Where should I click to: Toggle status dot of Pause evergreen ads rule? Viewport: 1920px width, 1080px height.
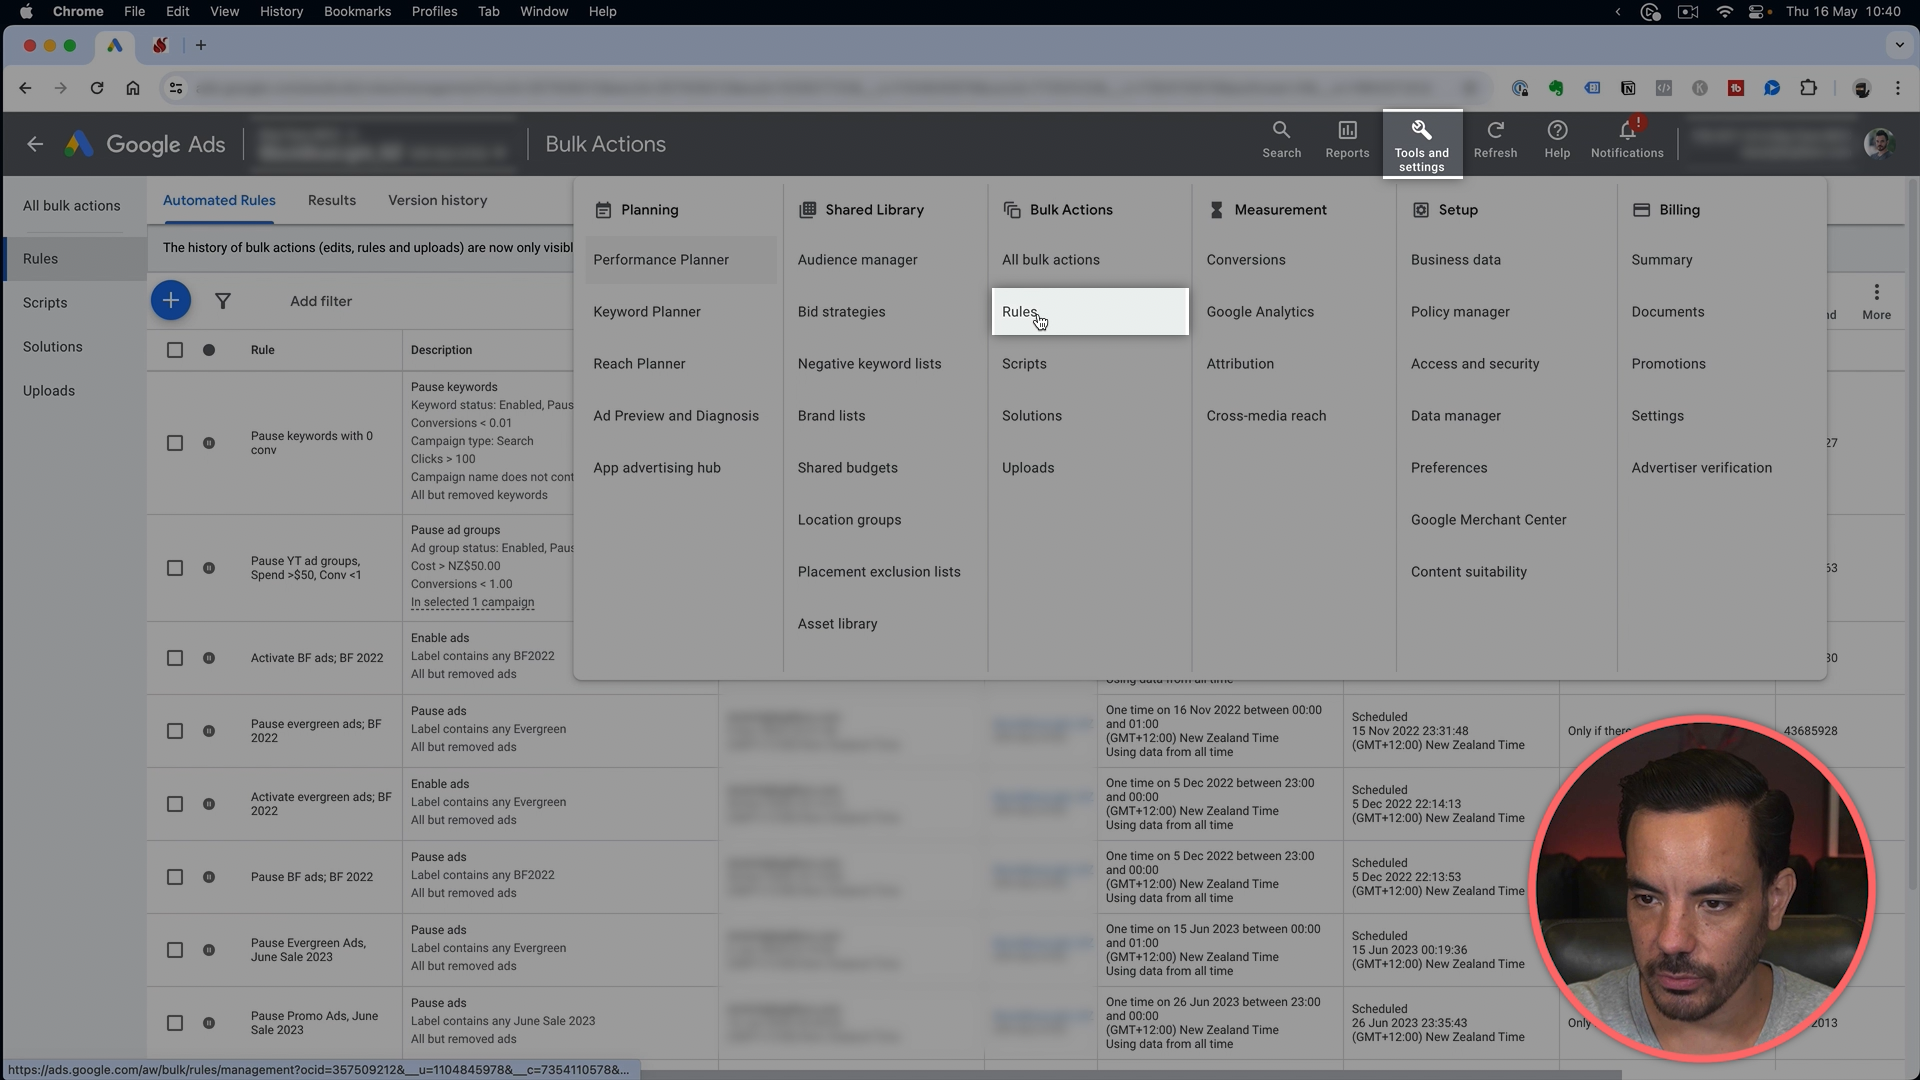(x=209, y=731)
